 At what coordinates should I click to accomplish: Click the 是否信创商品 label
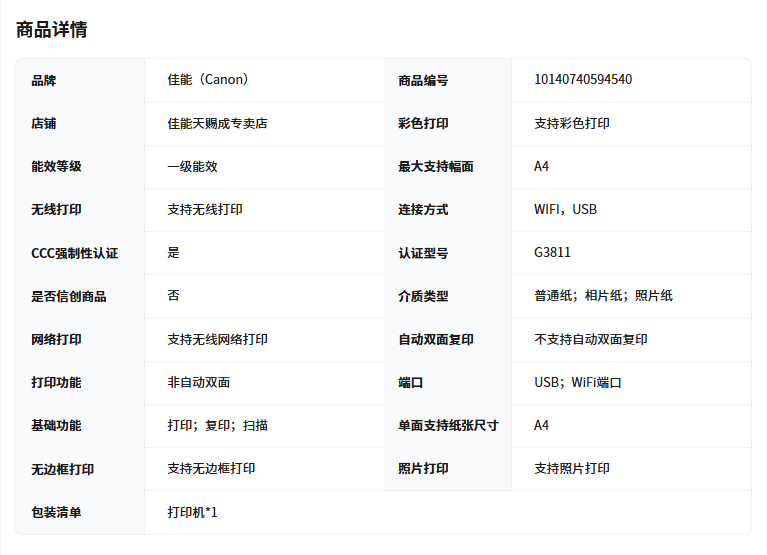[x=69, y=296]
